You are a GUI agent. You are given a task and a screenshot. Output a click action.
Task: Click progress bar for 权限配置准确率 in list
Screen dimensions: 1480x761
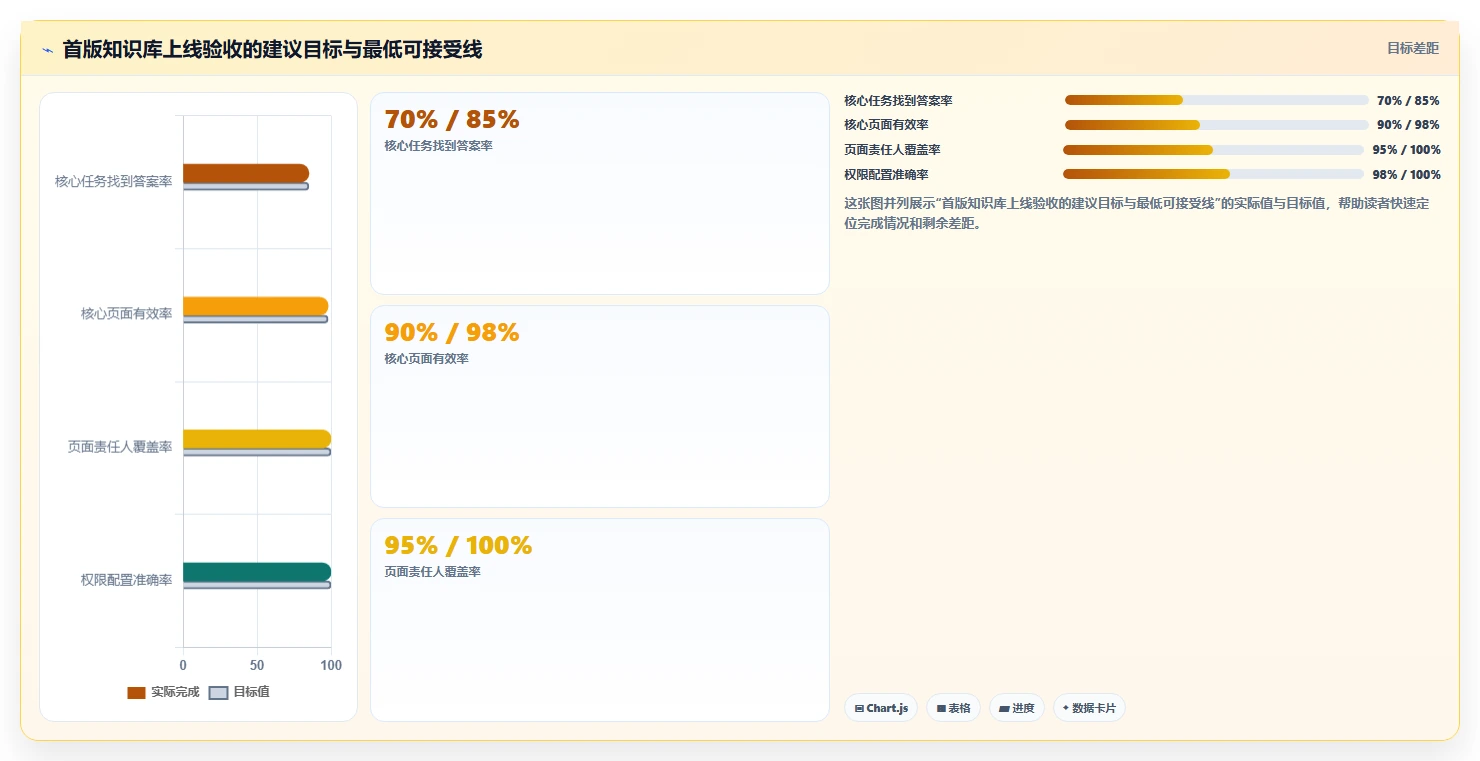pos(1213,174)
